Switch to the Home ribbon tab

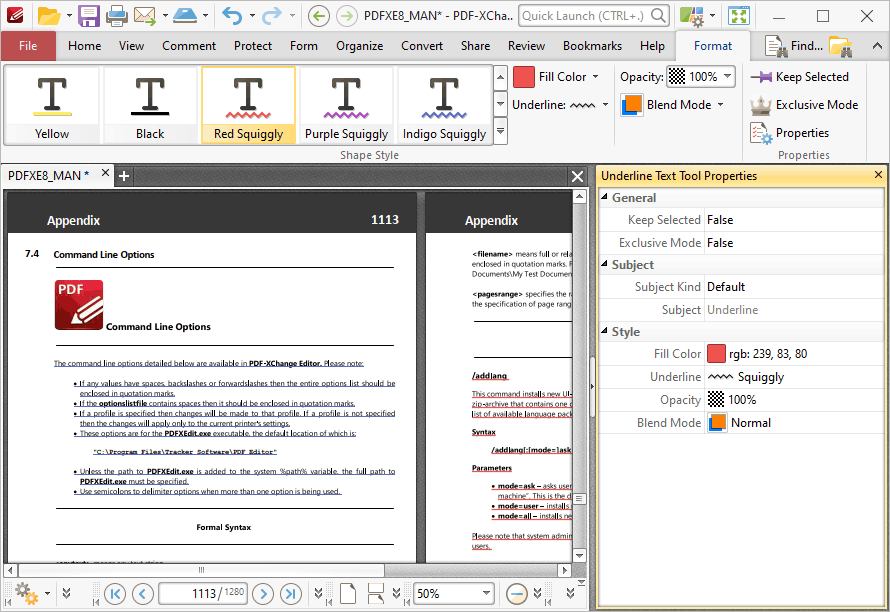click(85, 46)
